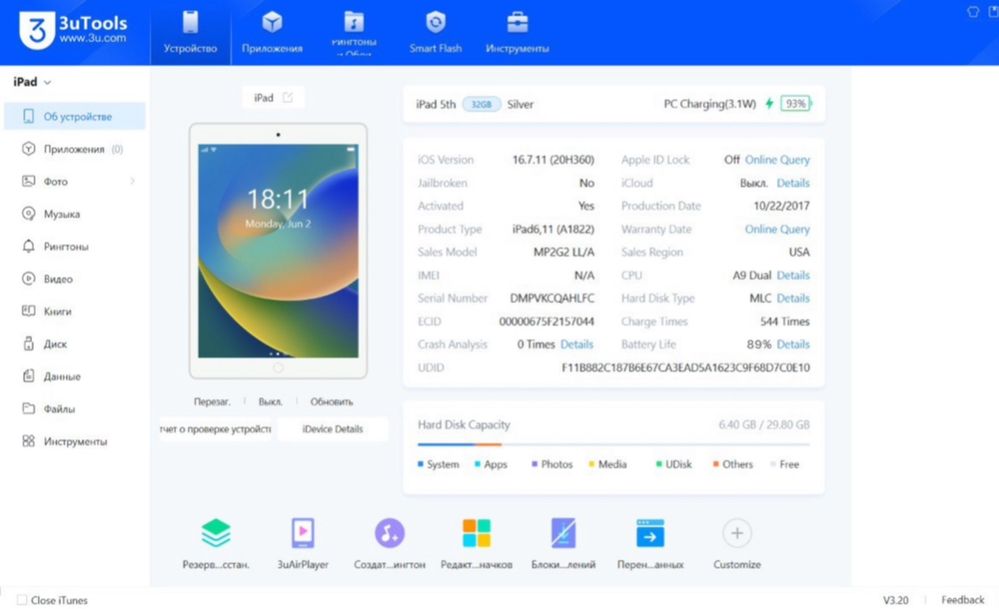Open the Рингтоны sidebar section

pos(75,247)
